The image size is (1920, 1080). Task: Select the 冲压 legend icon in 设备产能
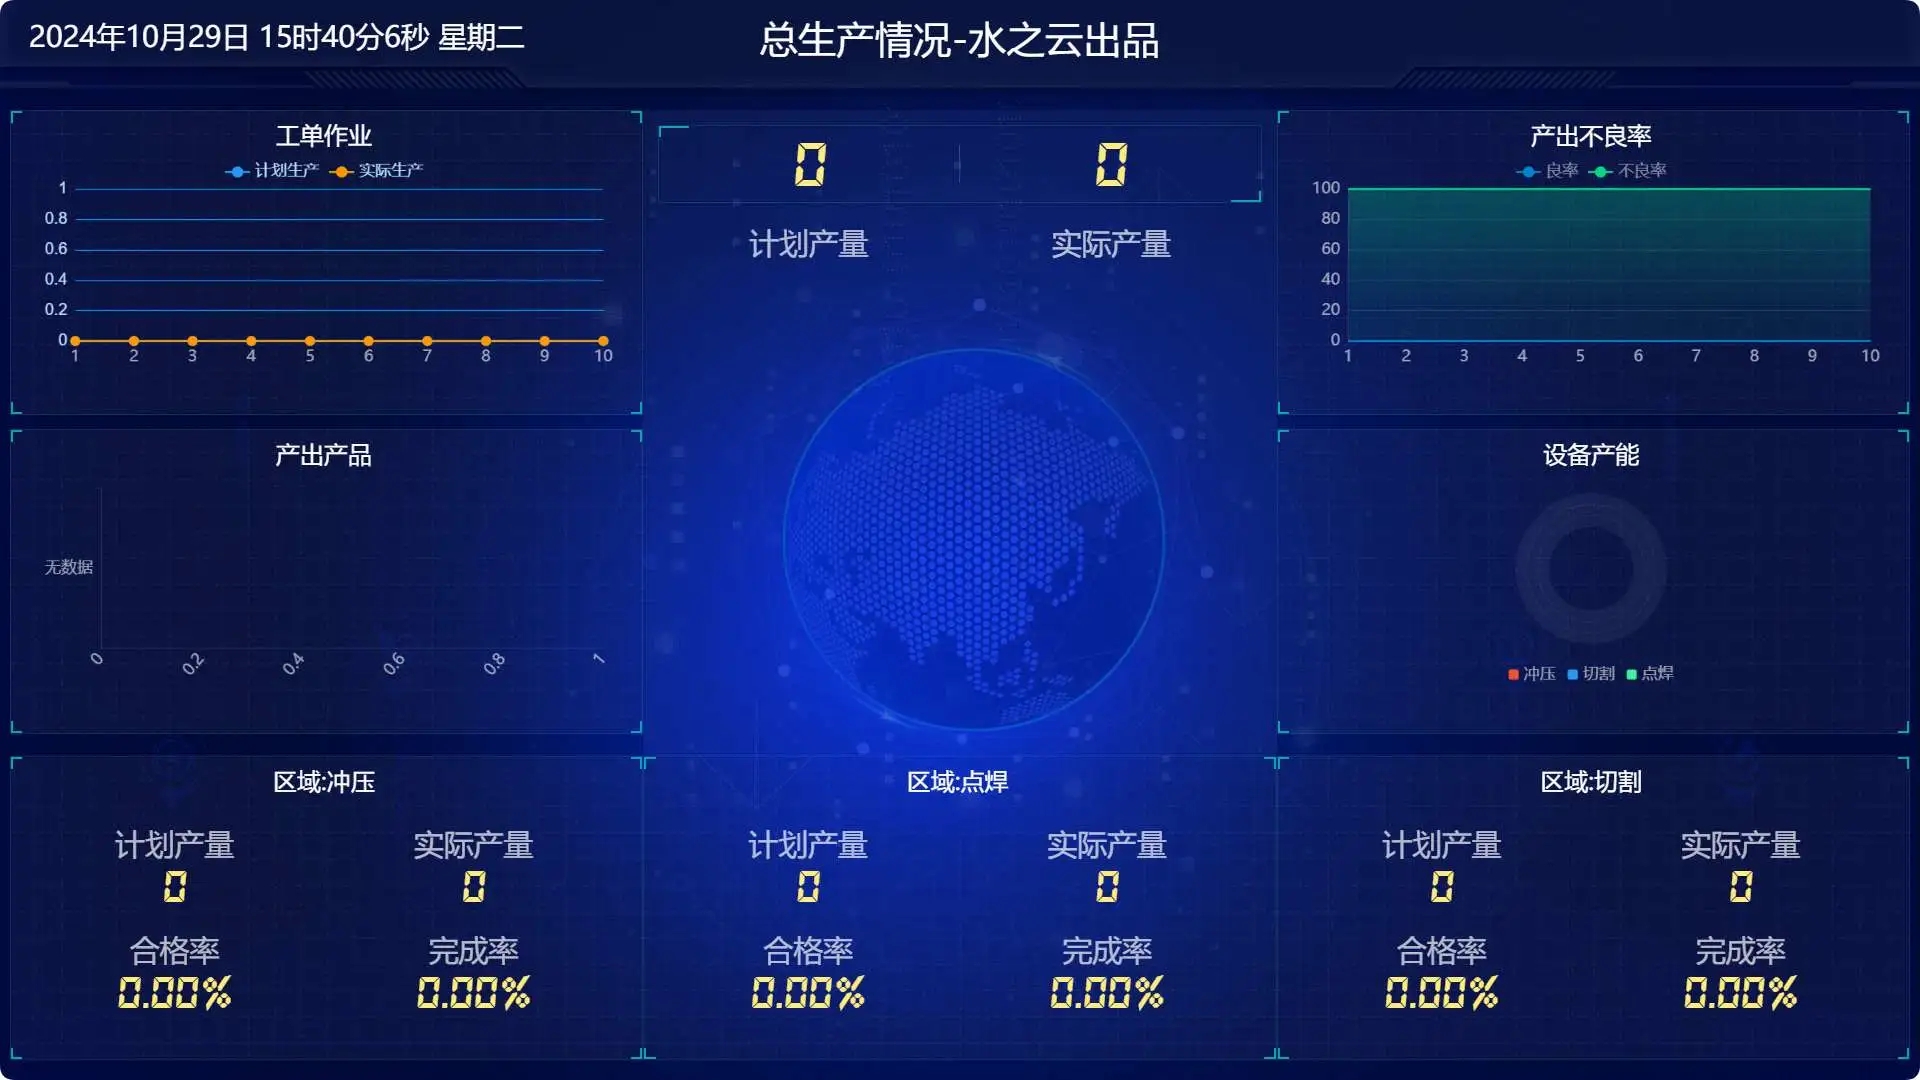[1514, 673]
